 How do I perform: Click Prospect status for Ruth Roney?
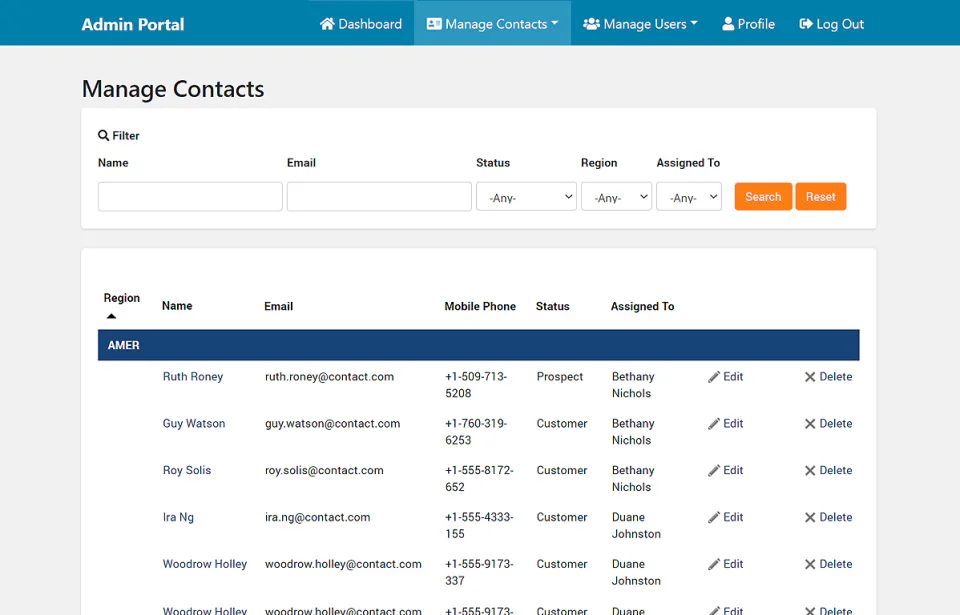[x=560, y=377]
